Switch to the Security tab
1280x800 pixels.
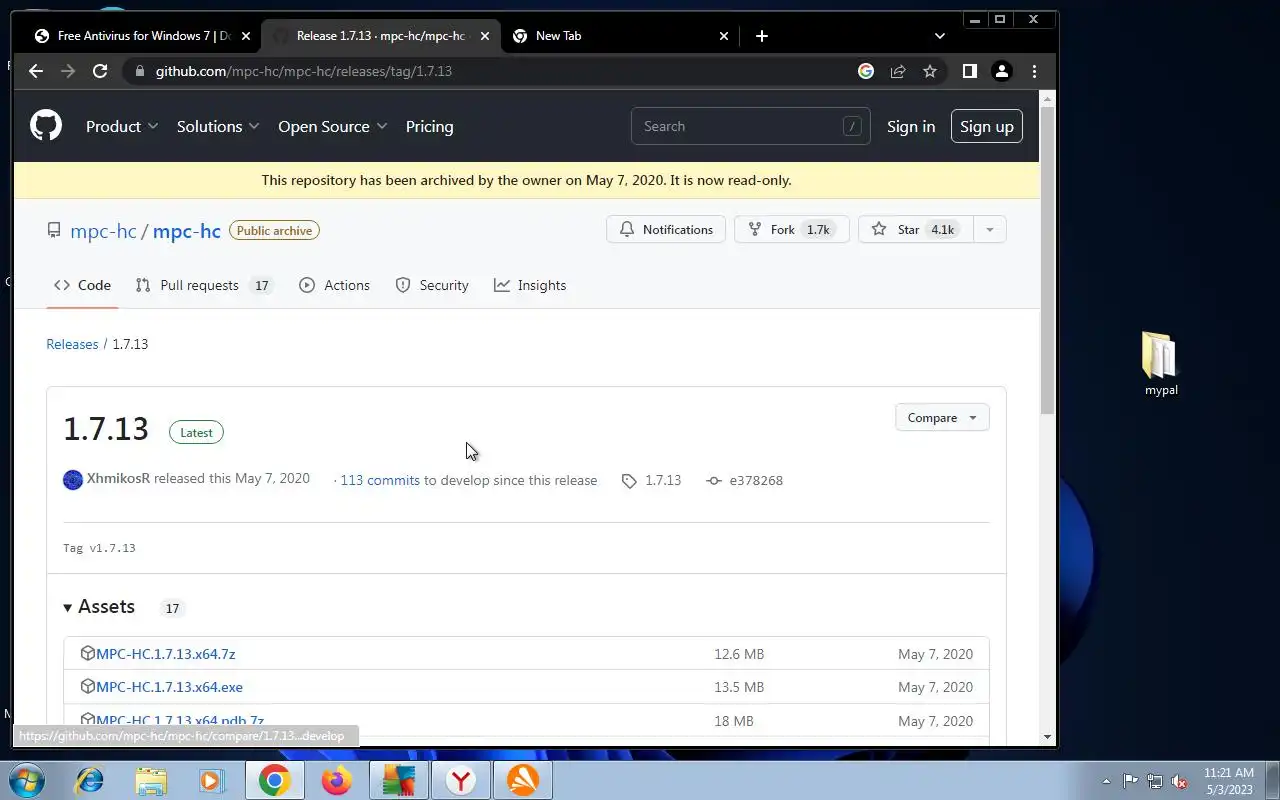(432, 285)
